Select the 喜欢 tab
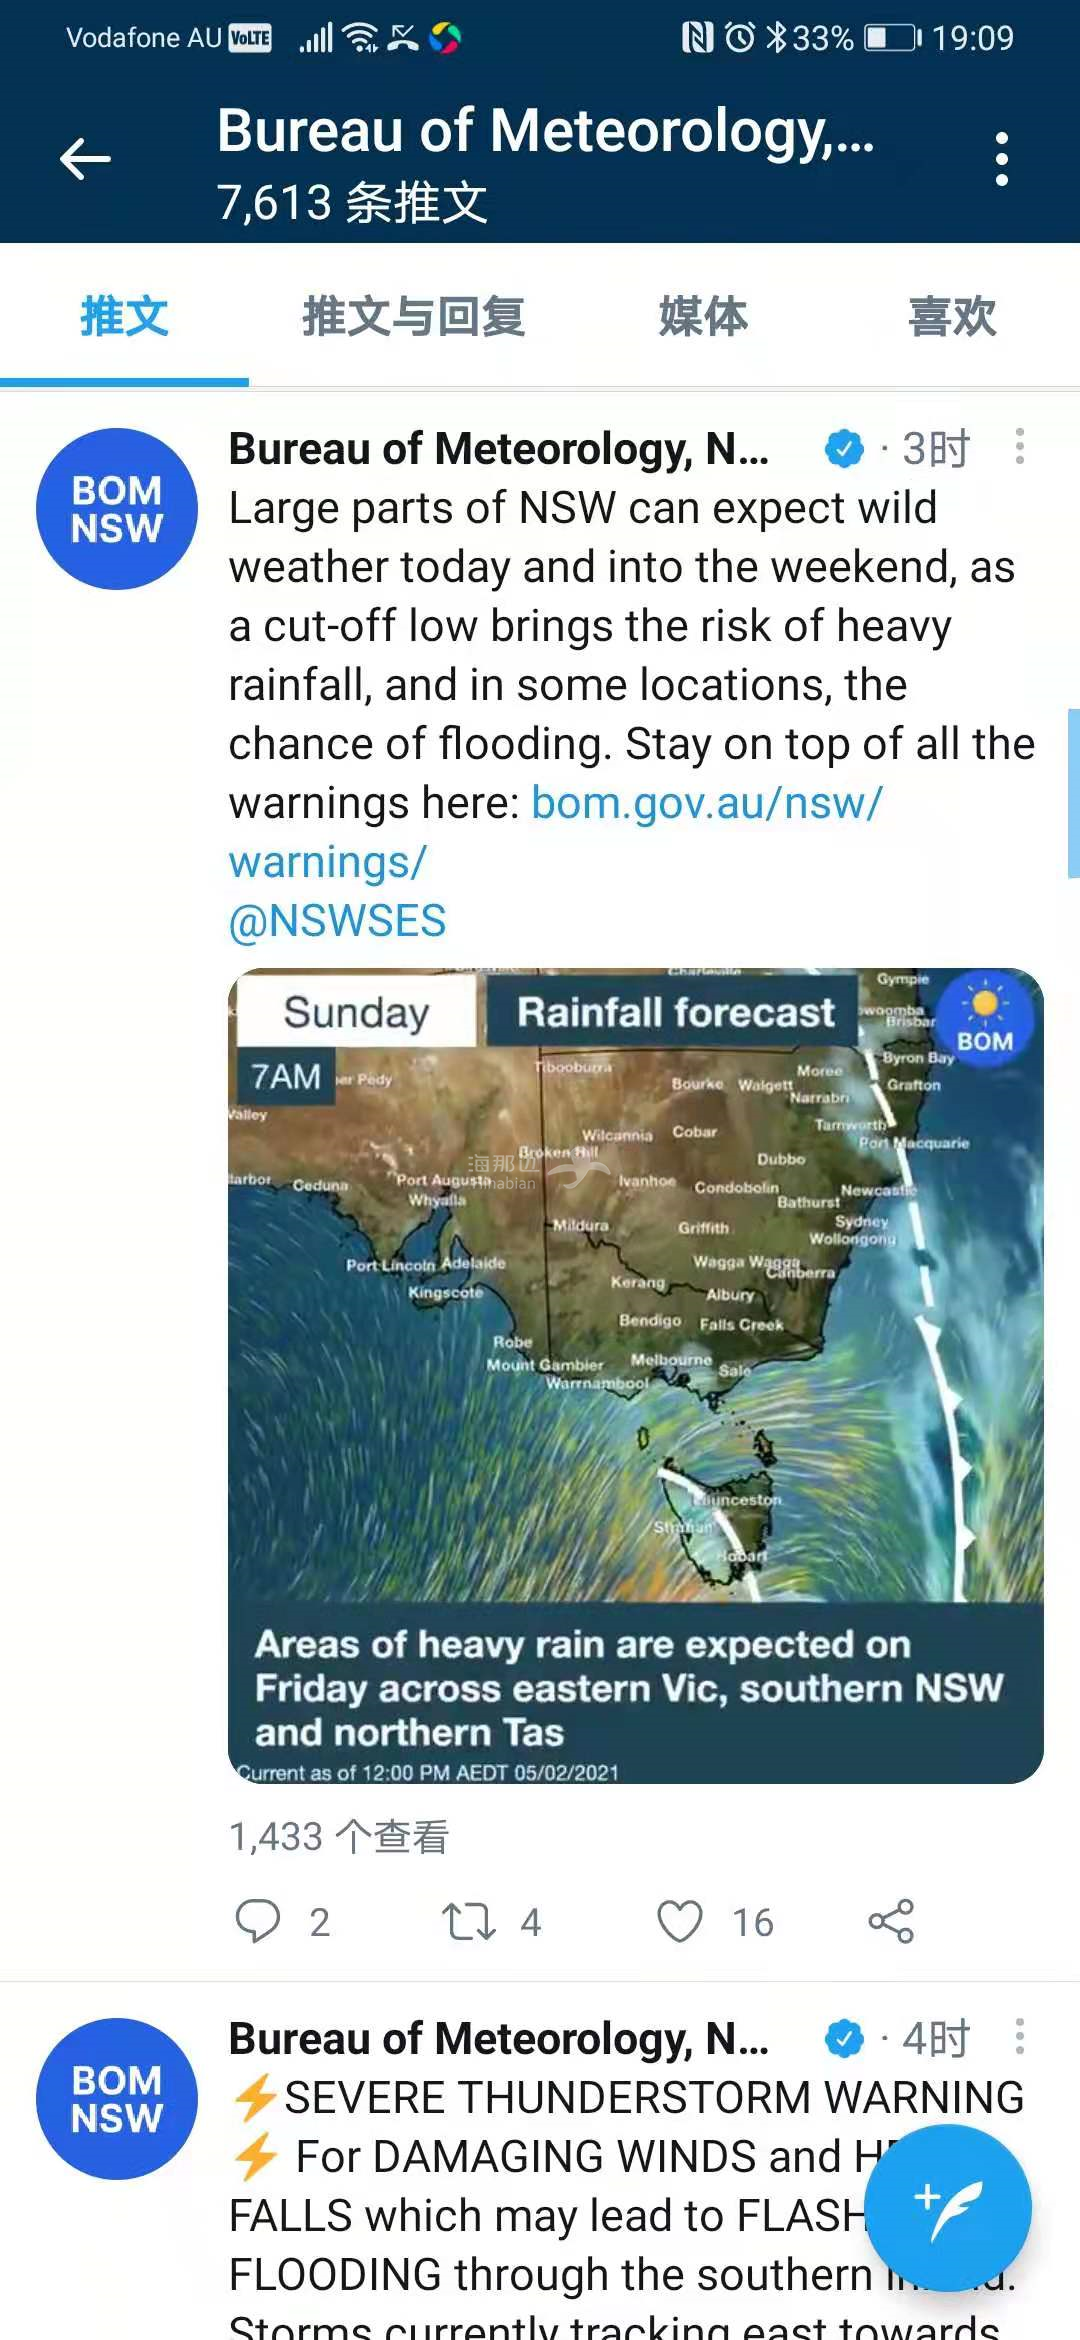Screen dimensions: 1080x2340 point(952,317)
